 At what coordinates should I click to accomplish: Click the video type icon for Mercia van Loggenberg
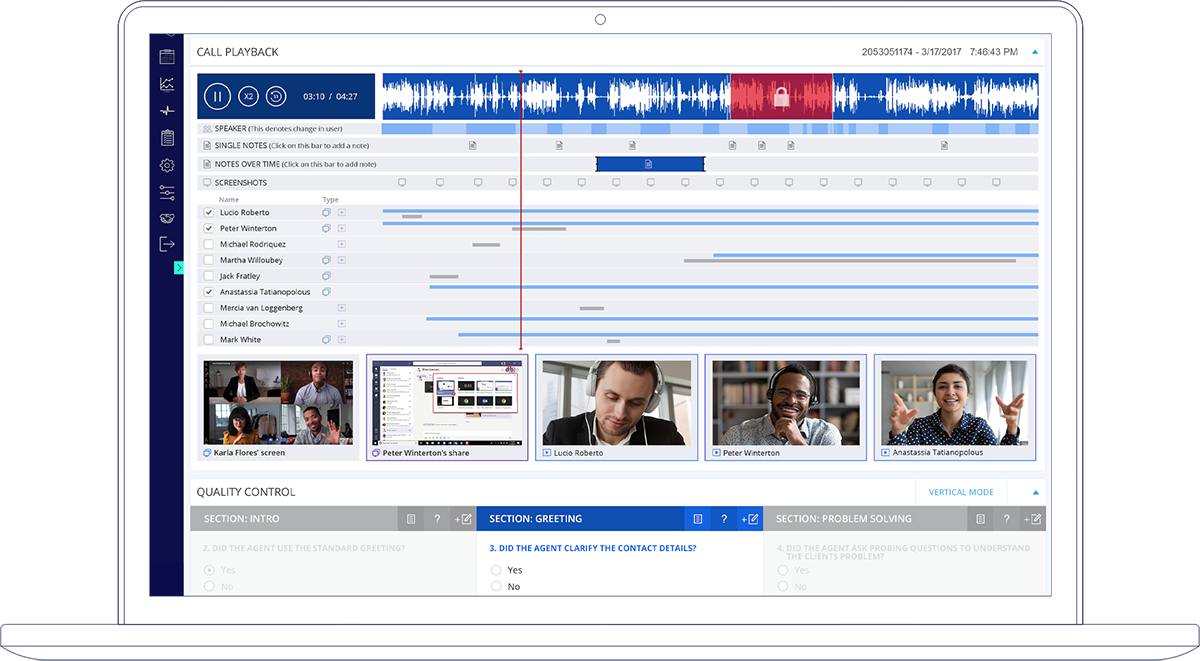341,308
